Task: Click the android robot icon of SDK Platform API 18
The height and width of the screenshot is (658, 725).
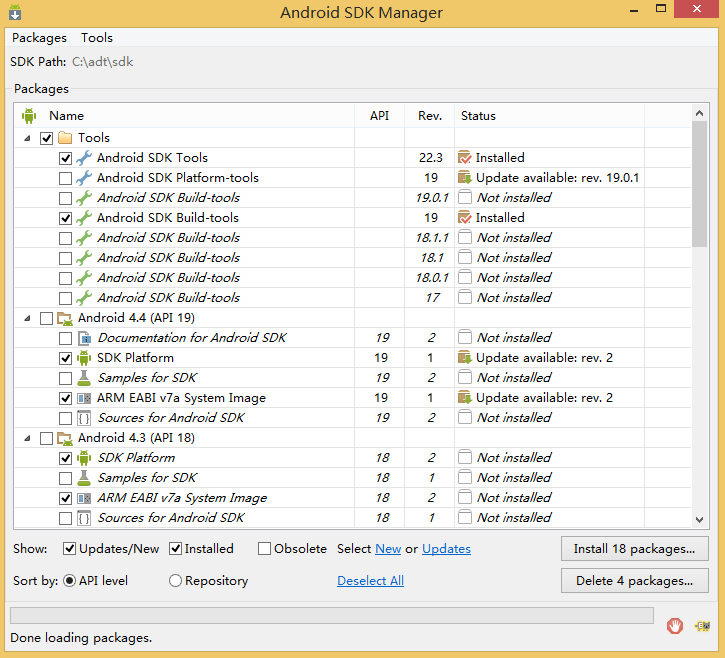Action: click(x=84, y=458)
